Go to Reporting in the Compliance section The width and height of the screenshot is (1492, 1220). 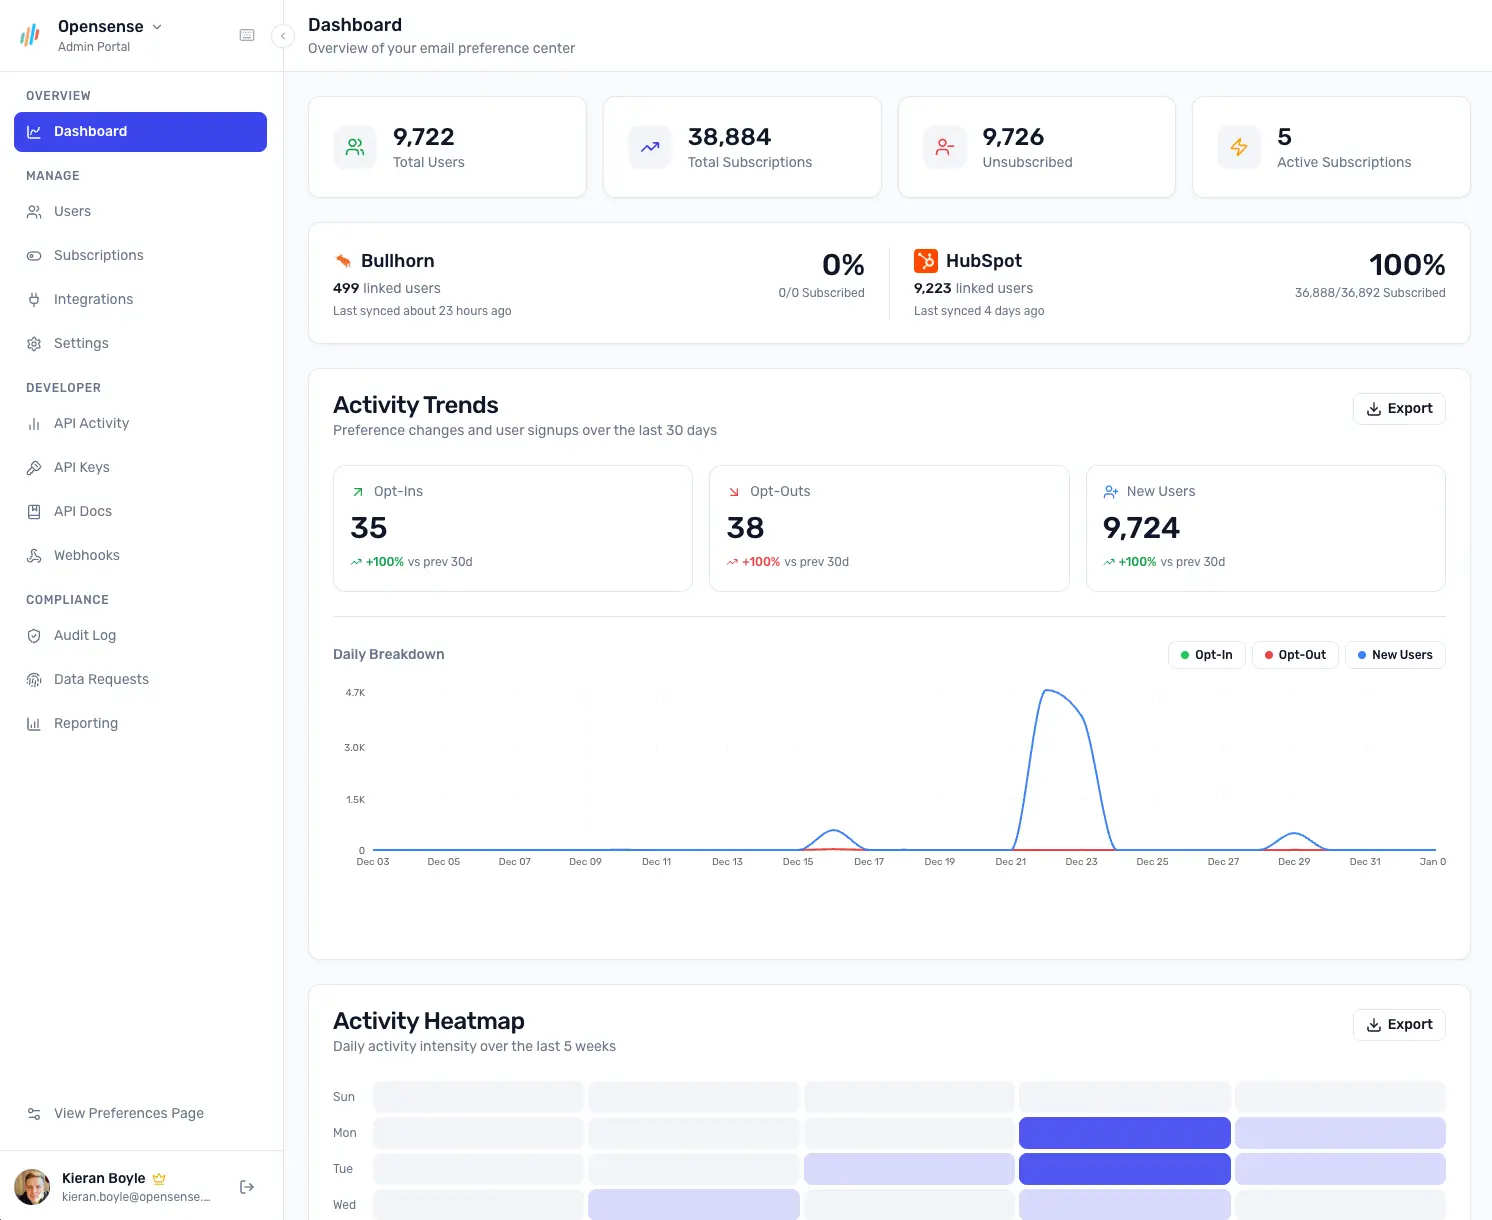85,723
